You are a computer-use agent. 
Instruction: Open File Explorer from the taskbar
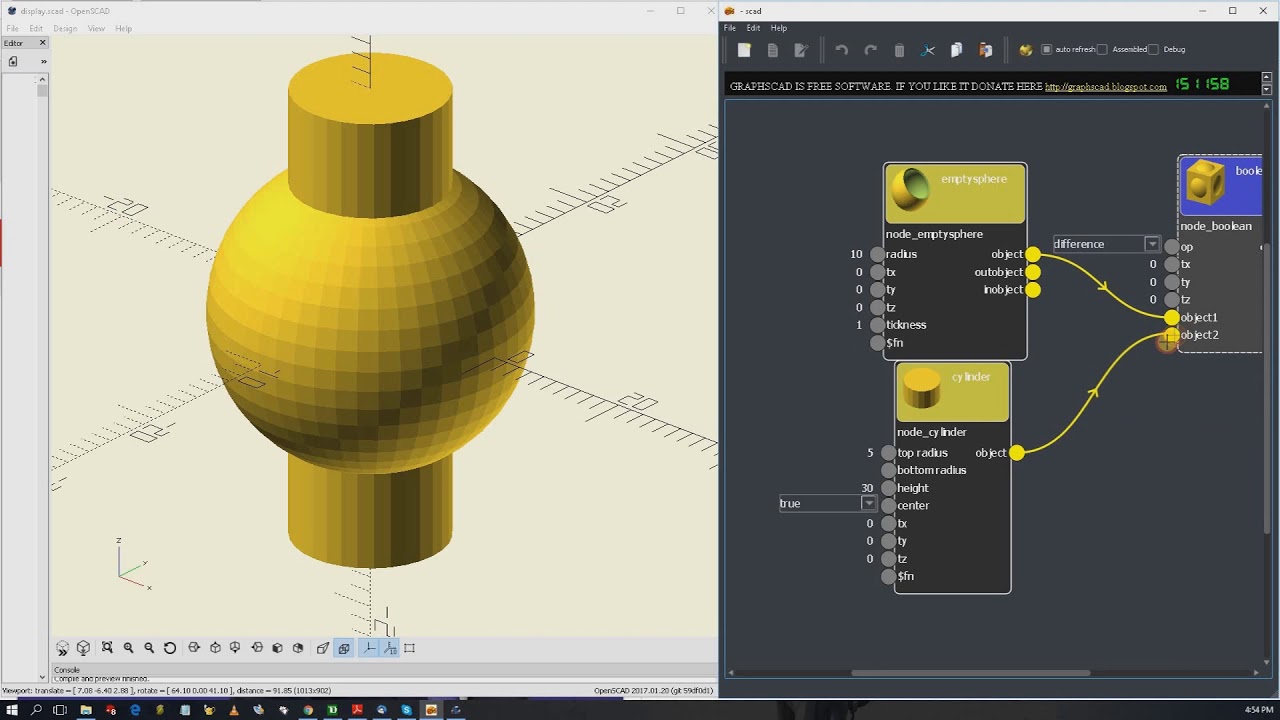point(86,710)
